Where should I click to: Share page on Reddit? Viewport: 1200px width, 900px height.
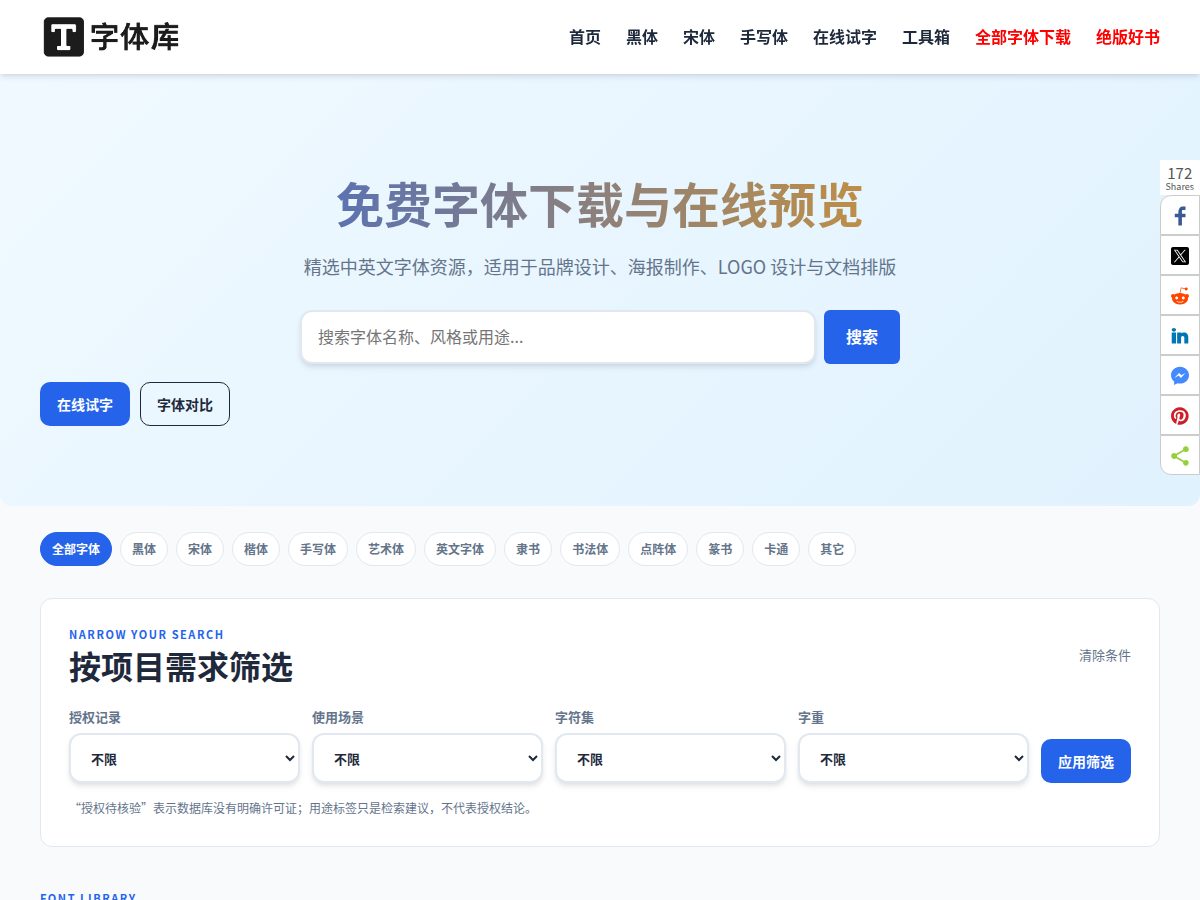click(x=1180, y=296)
